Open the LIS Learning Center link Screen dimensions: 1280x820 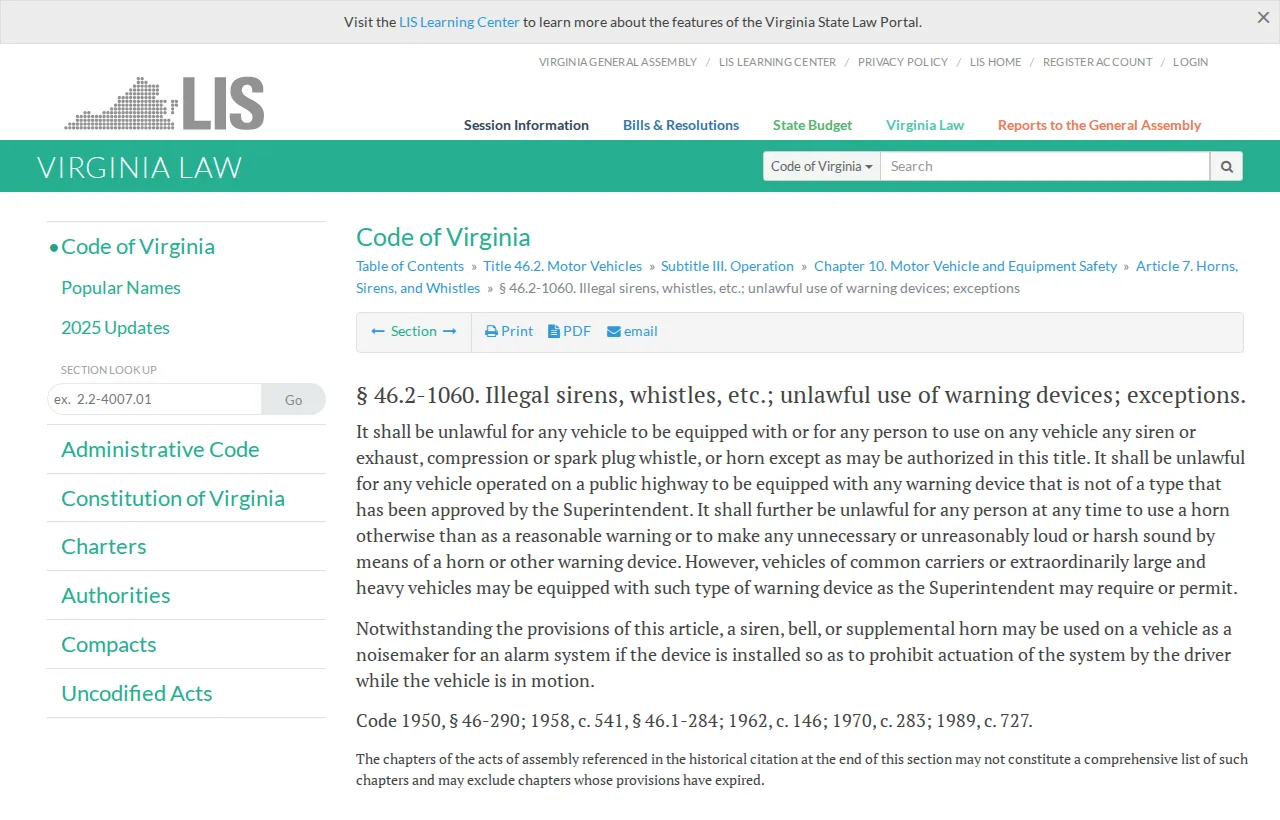coord(459,21)
